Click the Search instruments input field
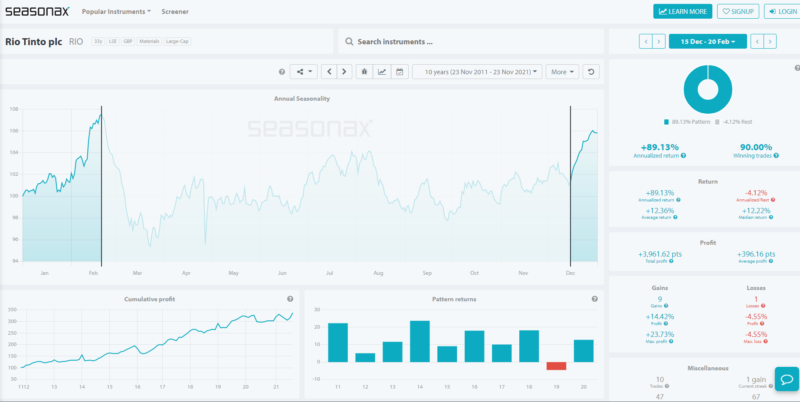800x402 pixels. pyautogui.click(x=470, y=42)
